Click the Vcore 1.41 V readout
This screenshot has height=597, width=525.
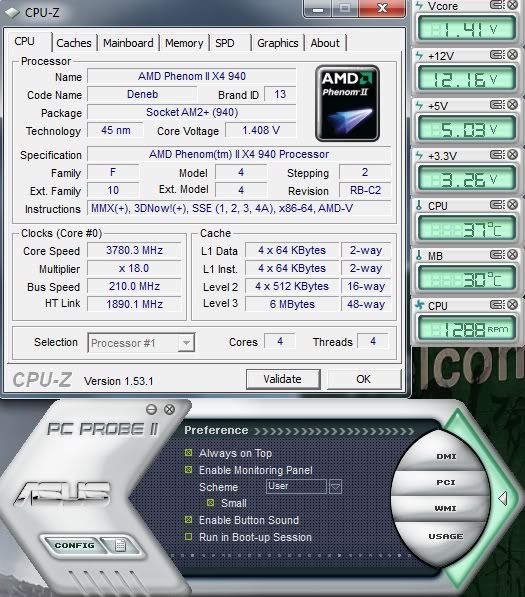tap(467, 29)
